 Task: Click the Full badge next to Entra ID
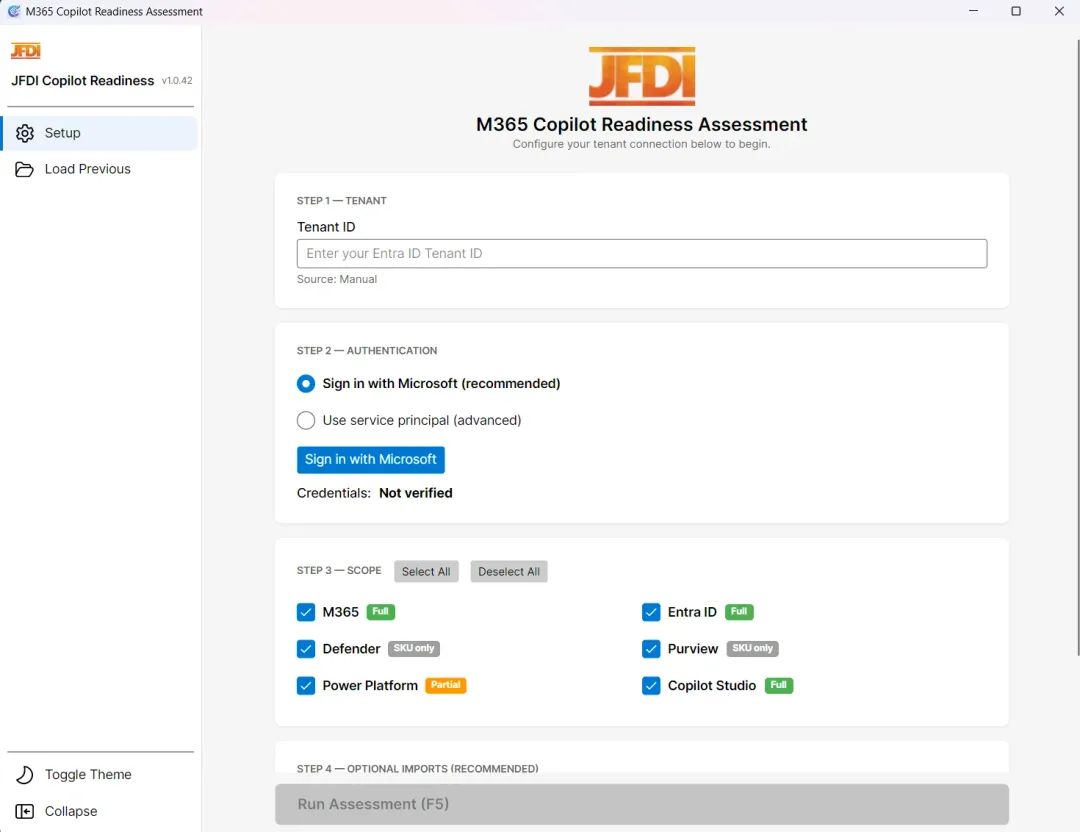pyautogui.click(x=739, y=612)
